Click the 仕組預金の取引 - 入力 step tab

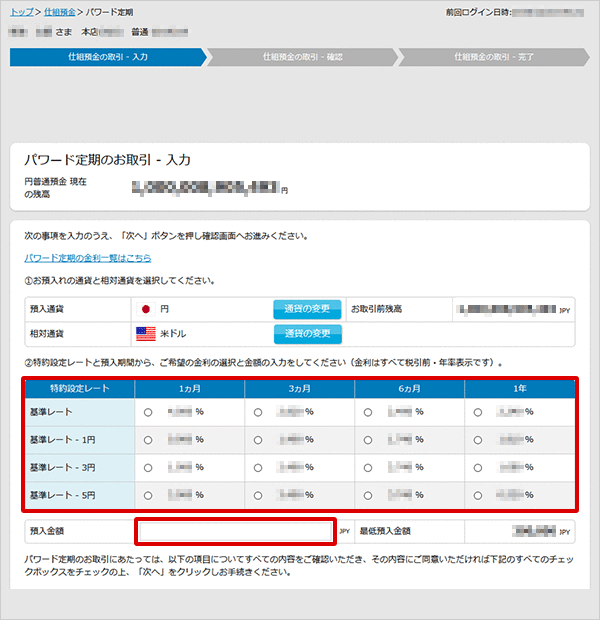point(106,57)
